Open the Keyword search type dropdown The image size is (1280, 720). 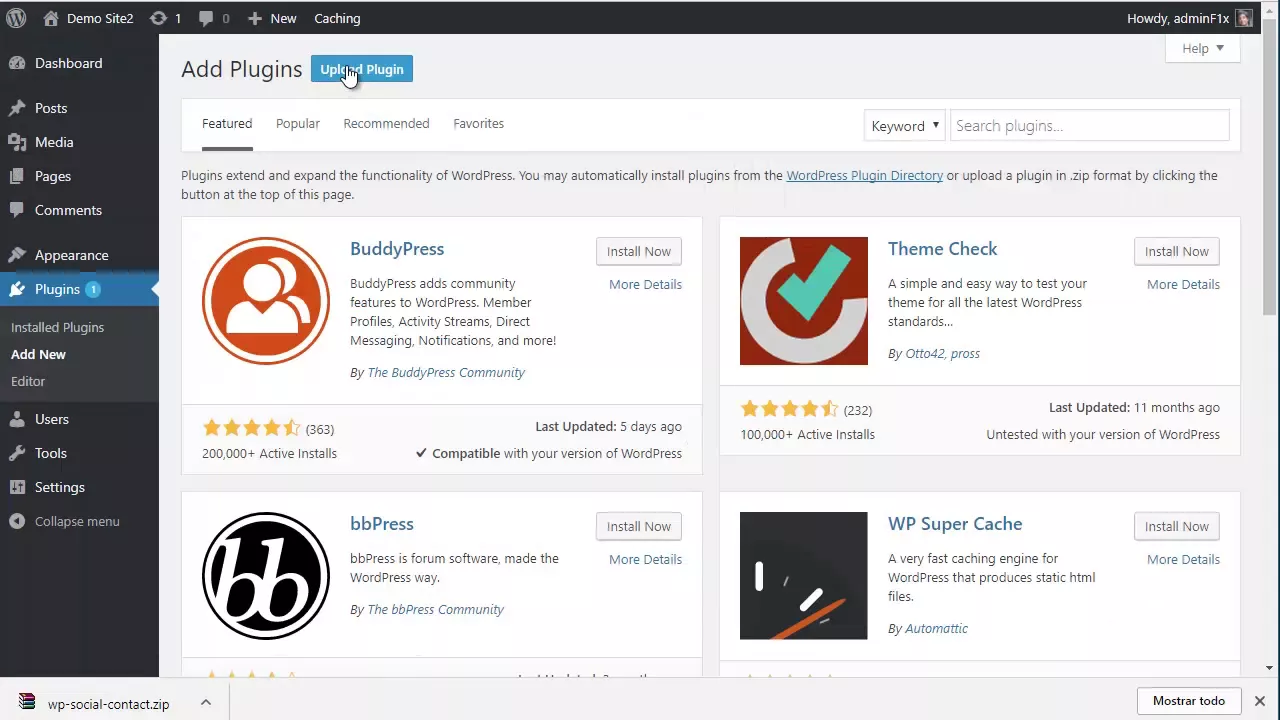tap(905, 126)
